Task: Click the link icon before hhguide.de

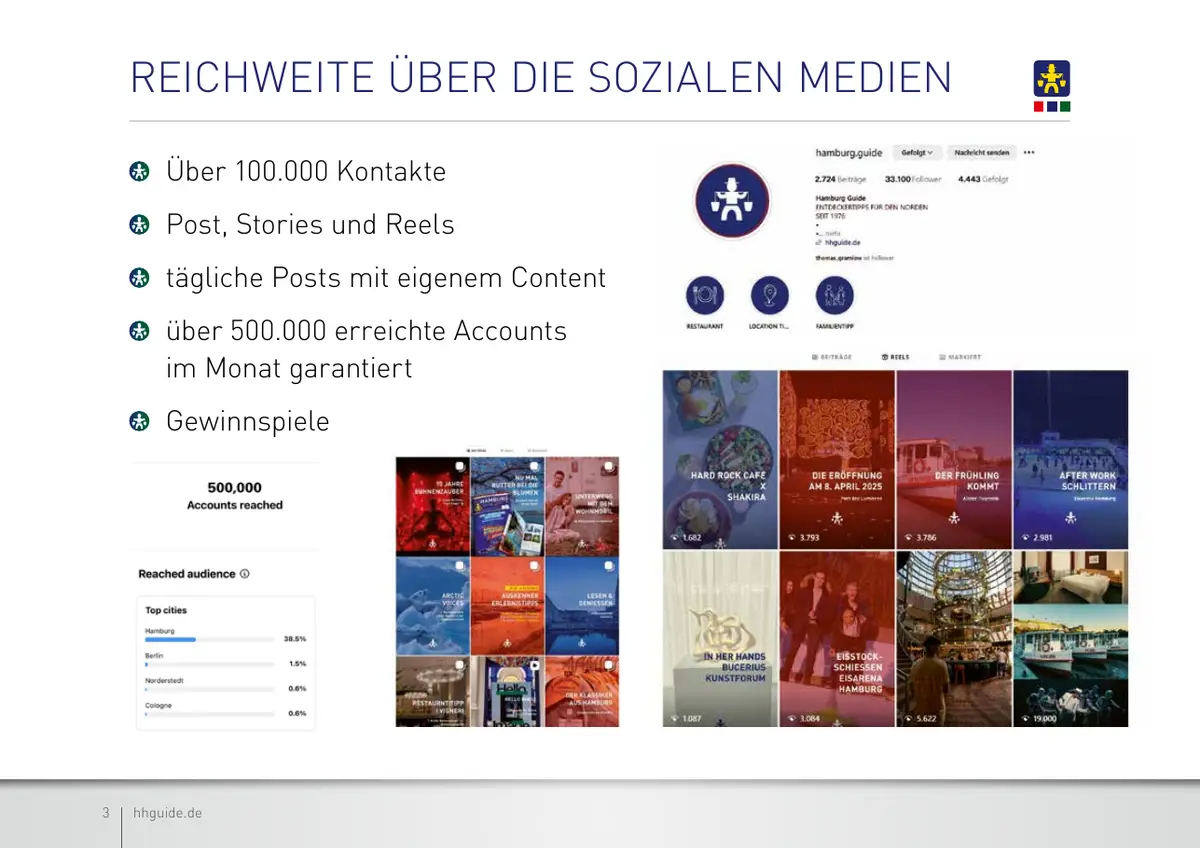Action: tap(818, 241)
